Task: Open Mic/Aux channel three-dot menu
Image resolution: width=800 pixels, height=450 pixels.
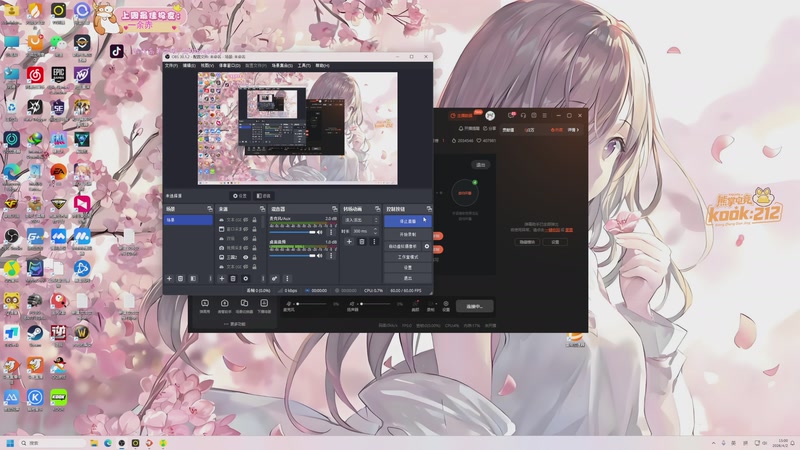Action: 331,232
